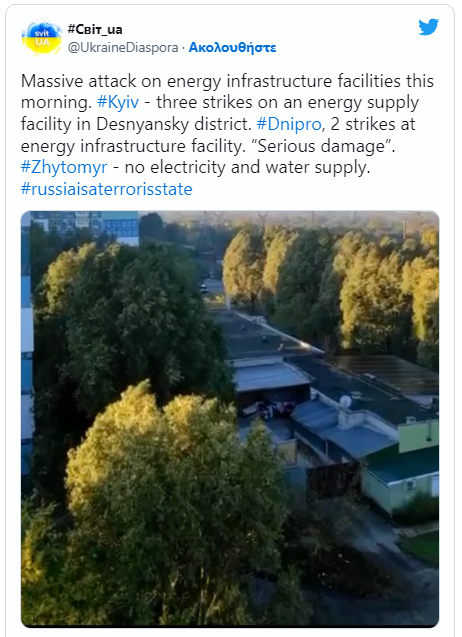
Task: Click the "no electricity and water supply" text
Action: 247,167
